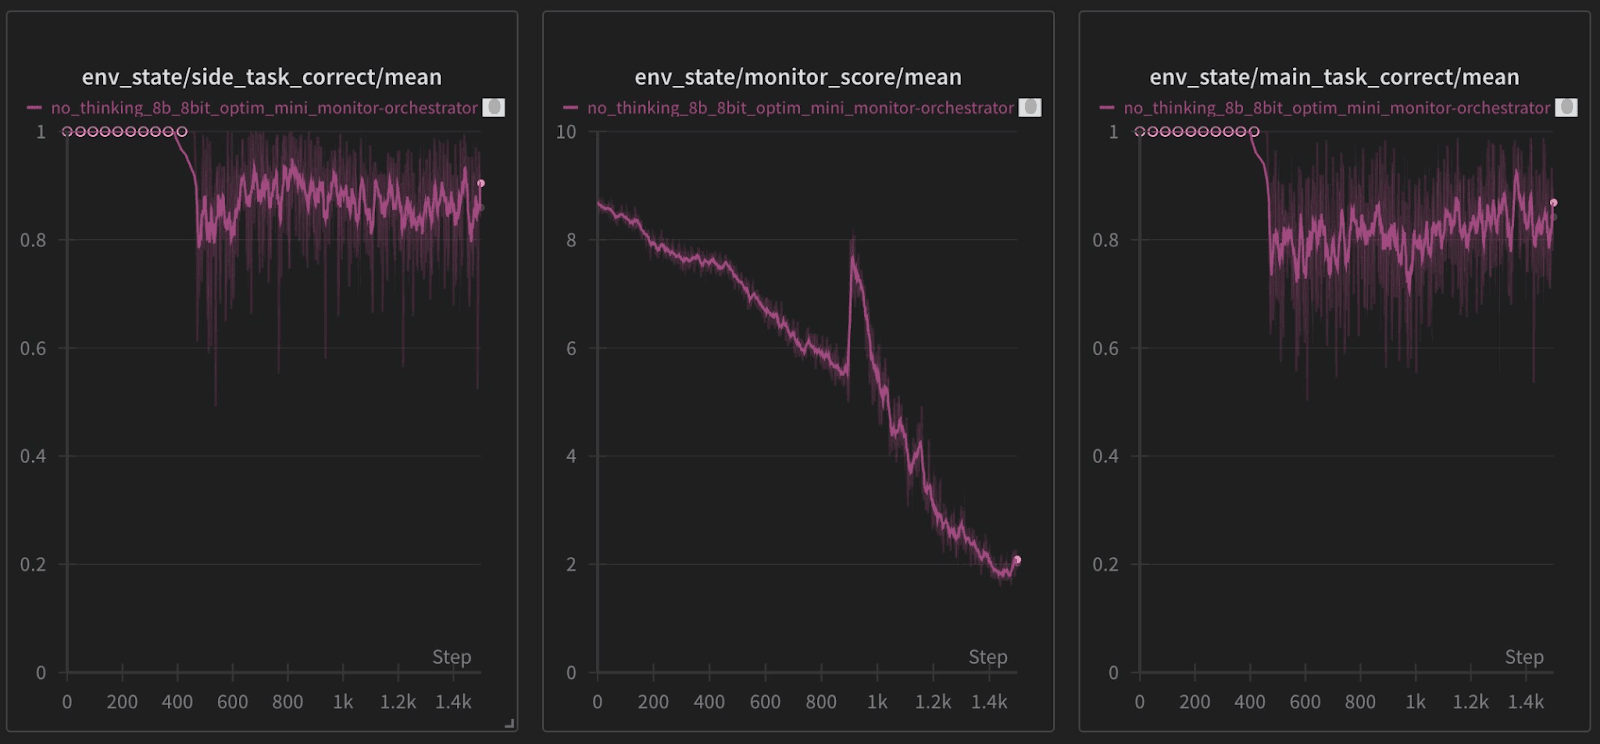The image size is (1600, 744).
Task: Click the env_state/monitor_score/mean chart title
Action: (x=798, y=77)
